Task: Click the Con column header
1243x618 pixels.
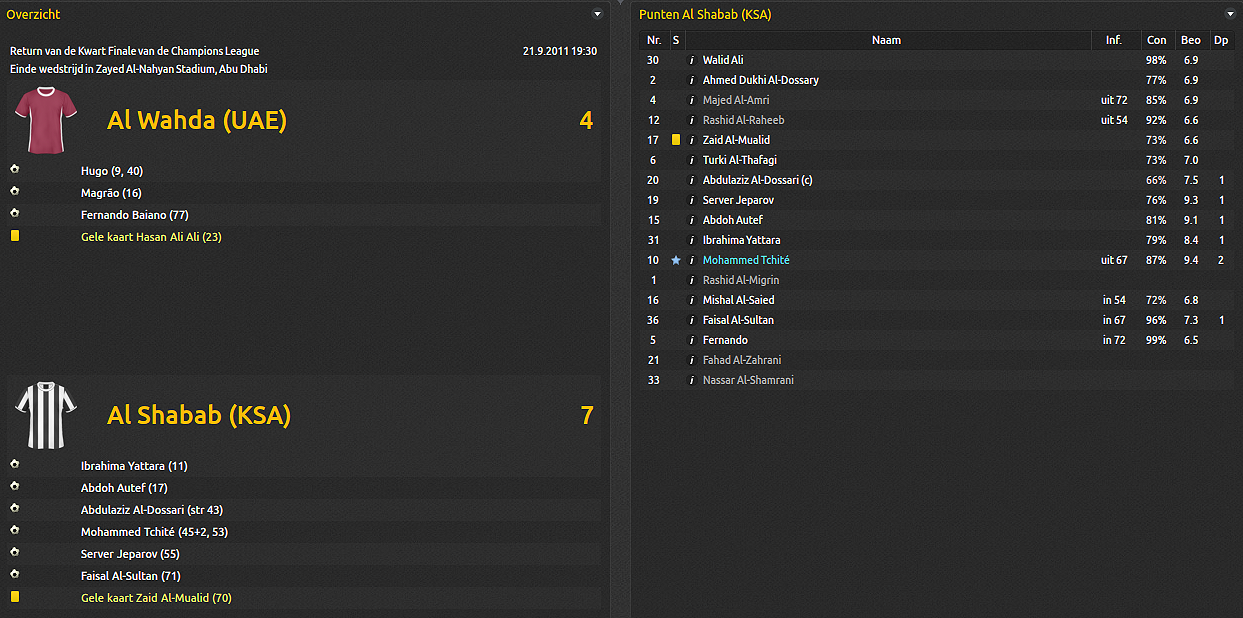Action: 1156,40
